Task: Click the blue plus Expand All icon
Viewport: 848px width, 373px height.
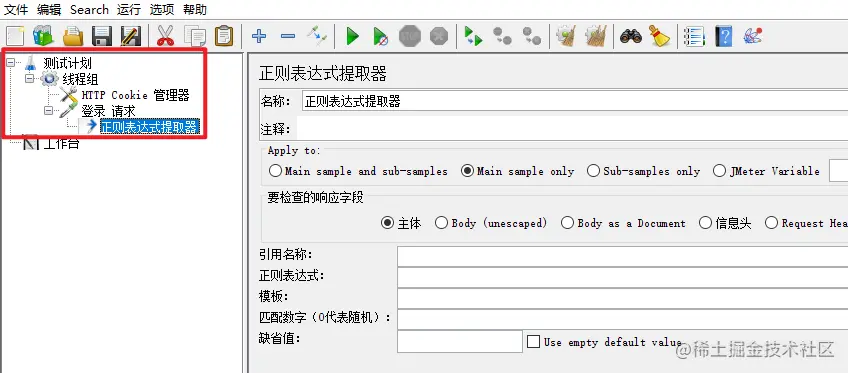Action: point(259,36)
